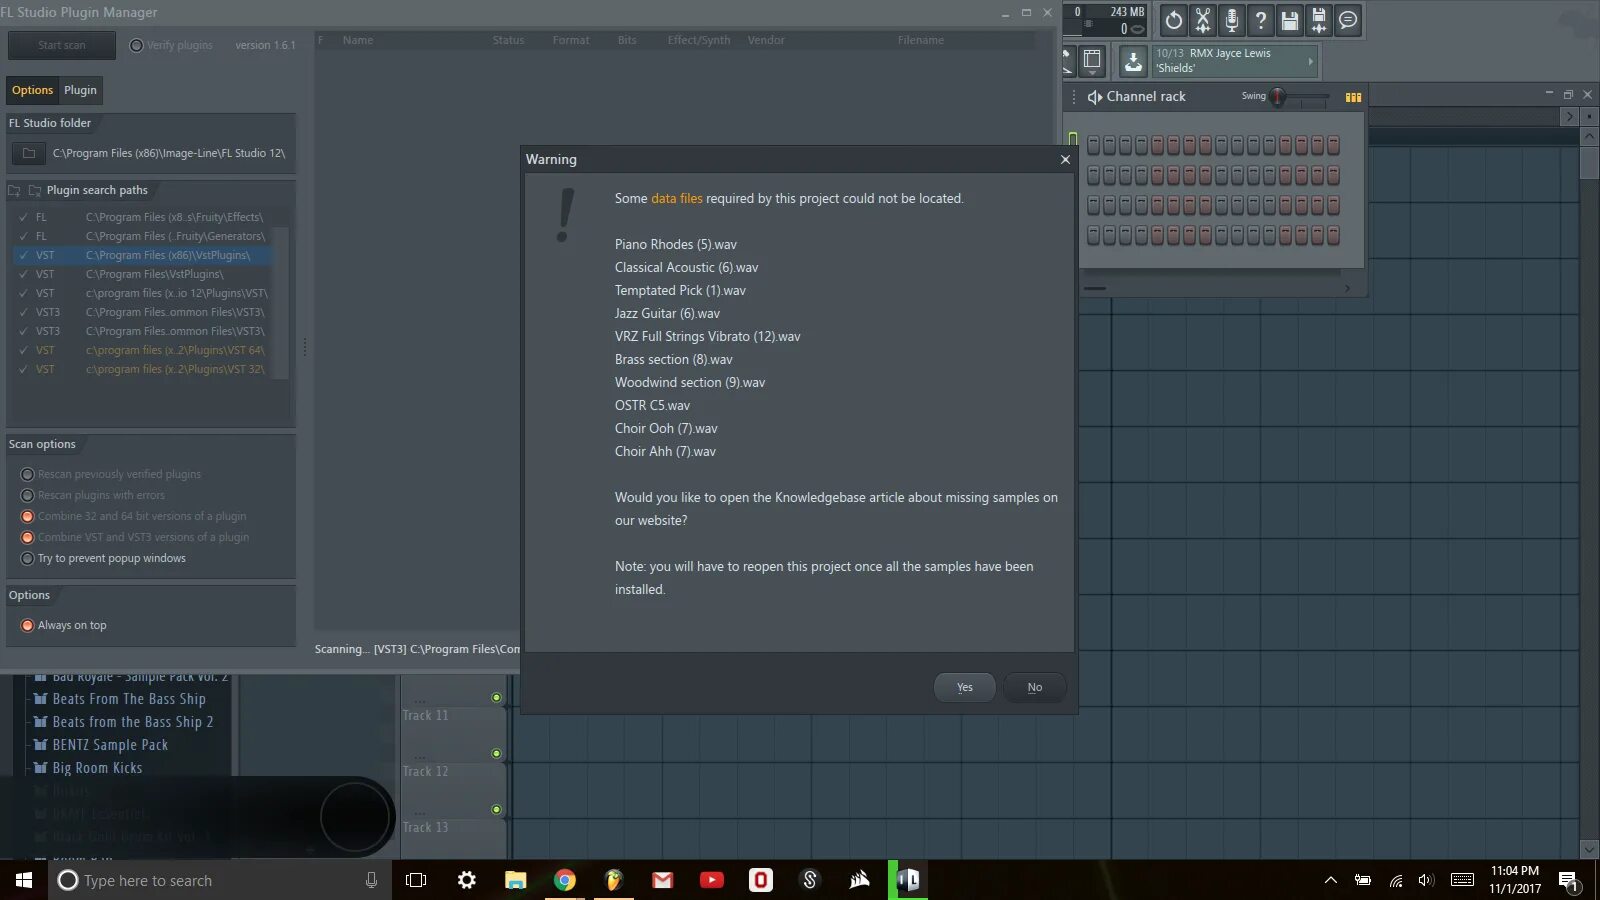The width and height of the screenshot is (1600, 900).
Task: Sort plugin list by Name column
Action: [x=358, y=40]
